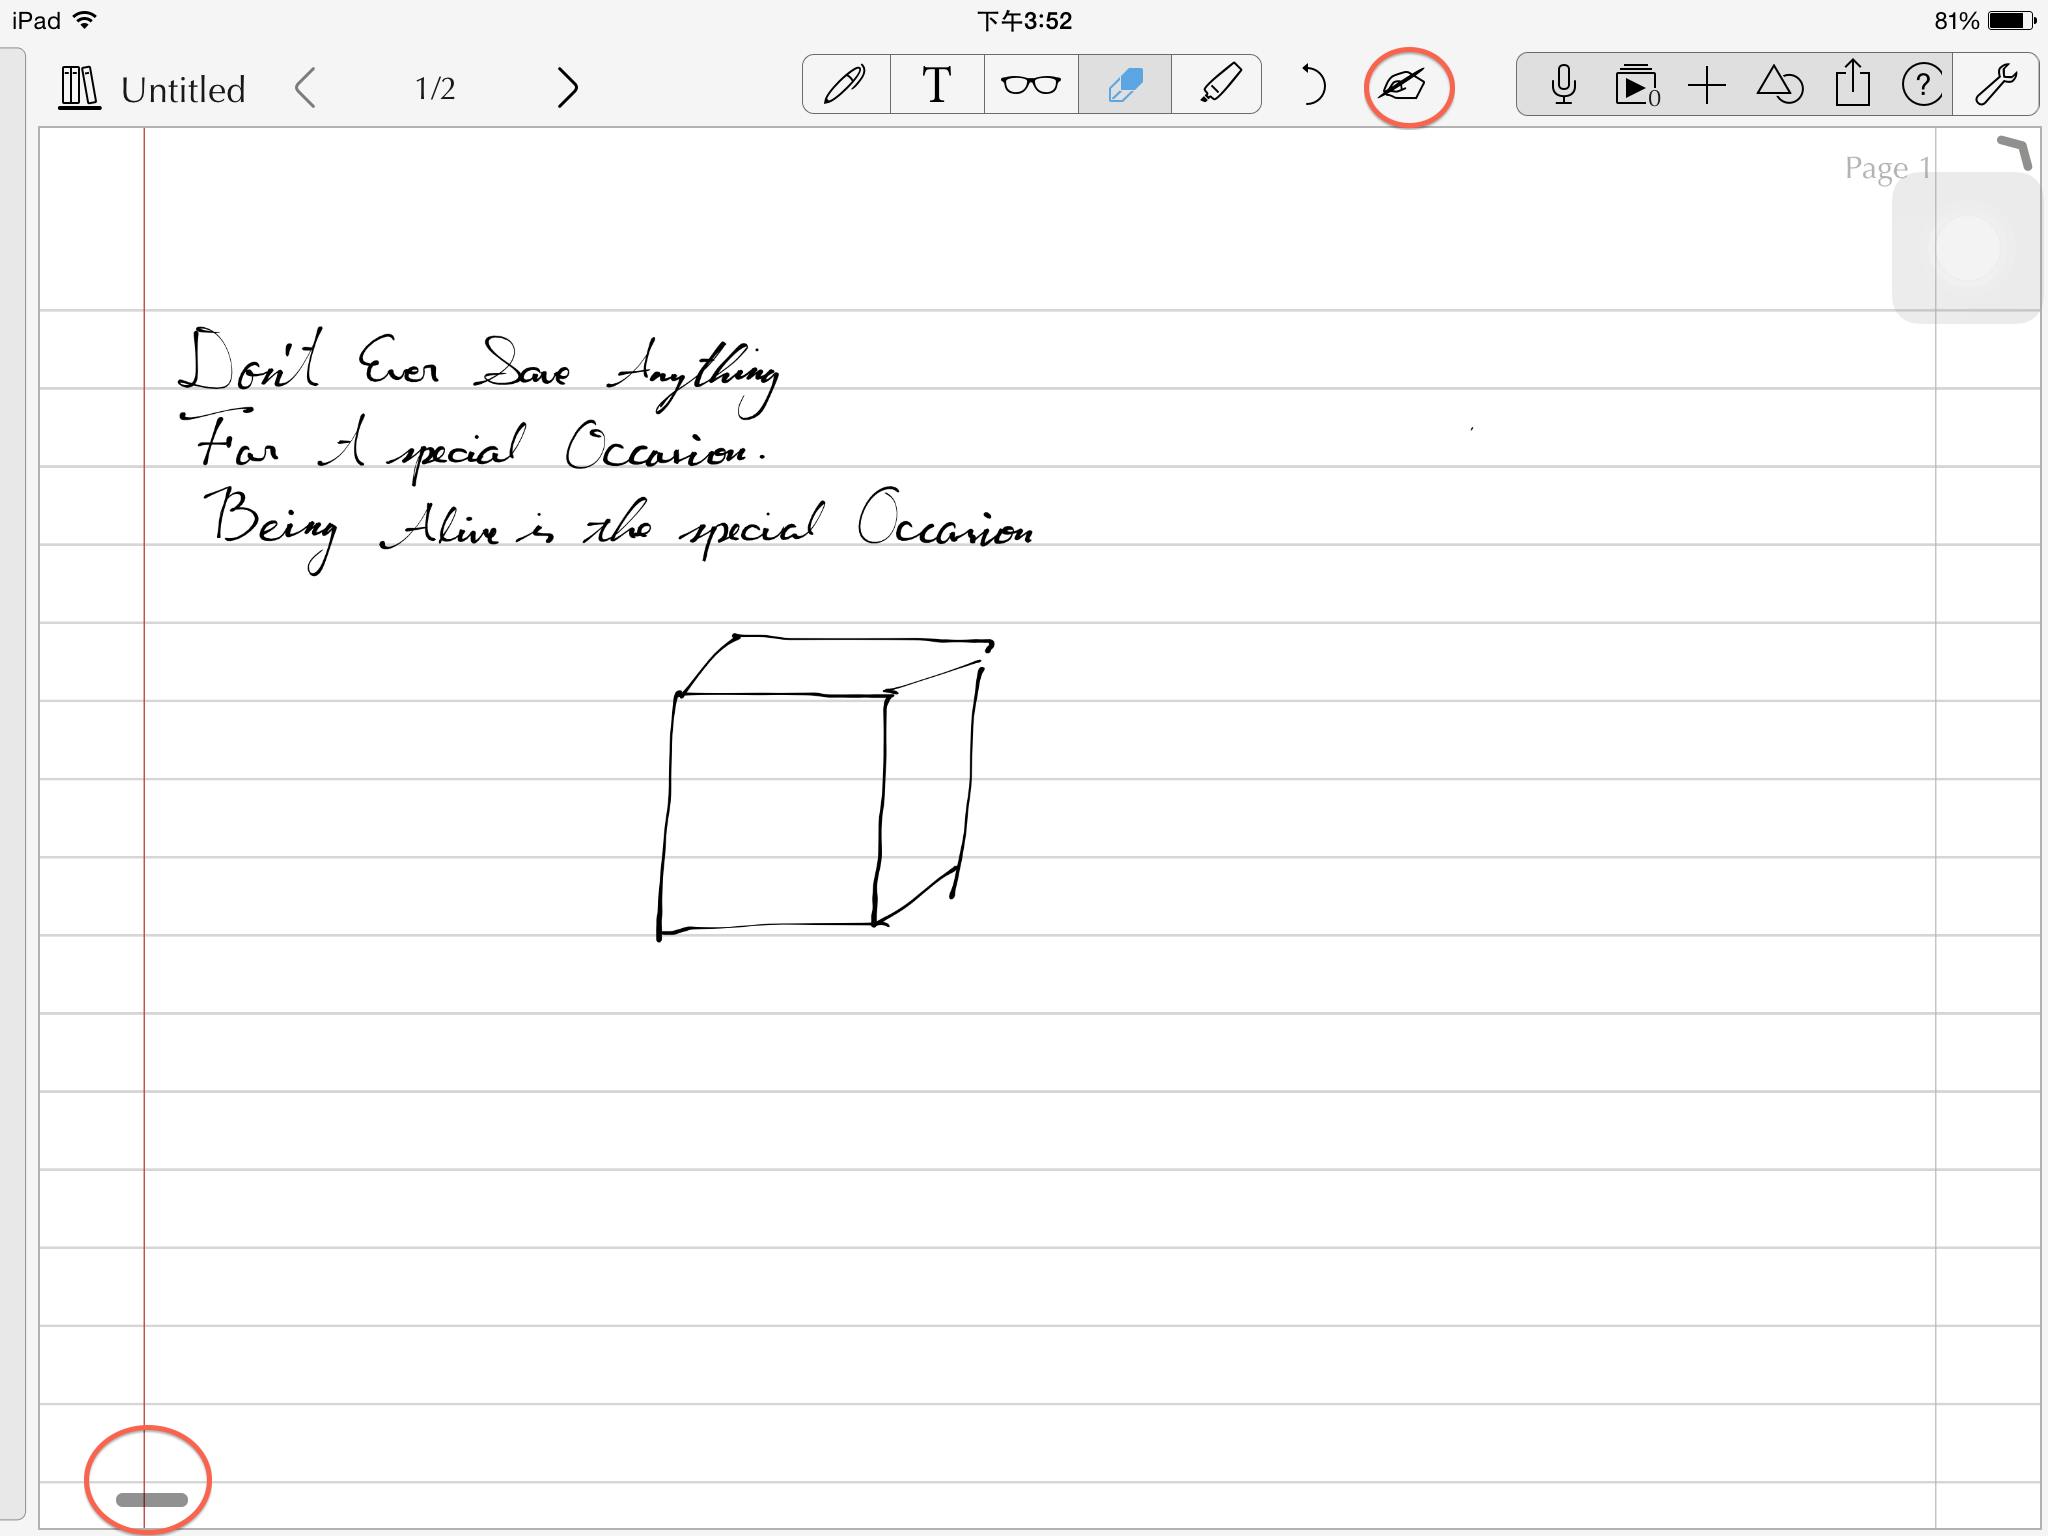Share or export the notebook
The width and height of the screenshot is (2048, 1536).
click(x=1852, y=84)
